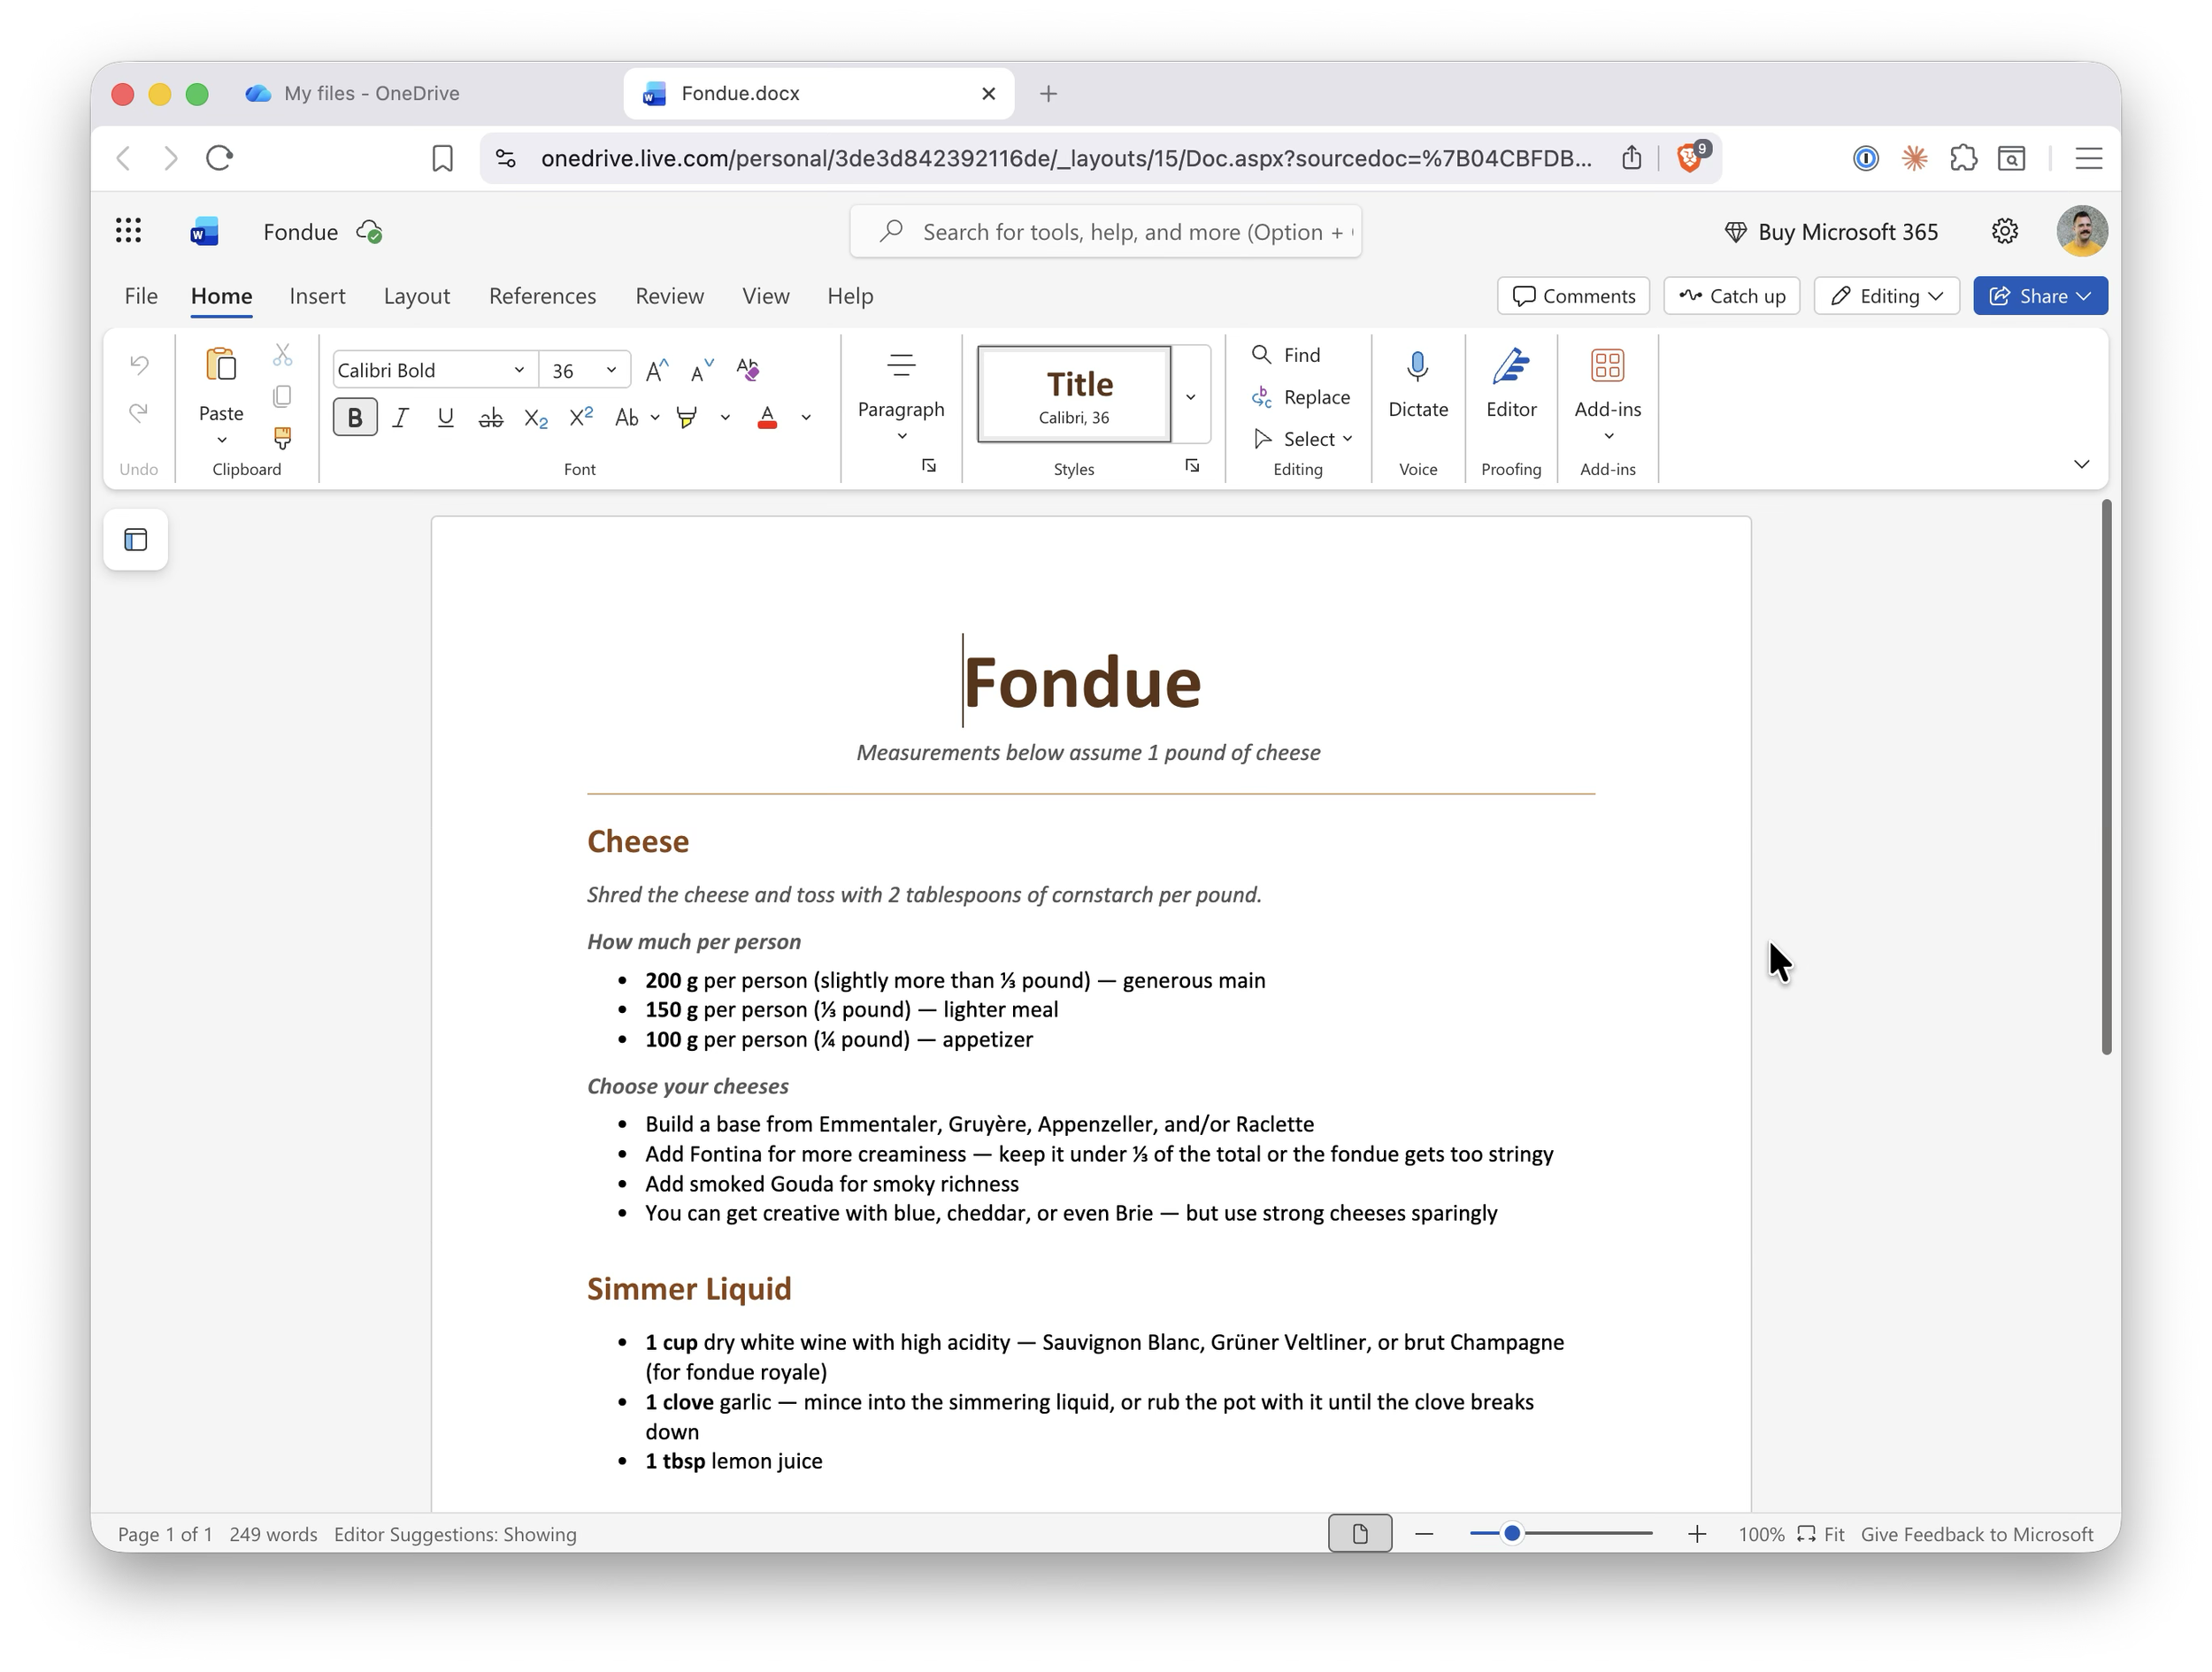This screenshot has height=1672, width=2212.
Task: Open the Editor proofing tool
Action: tap(1511, 366)
